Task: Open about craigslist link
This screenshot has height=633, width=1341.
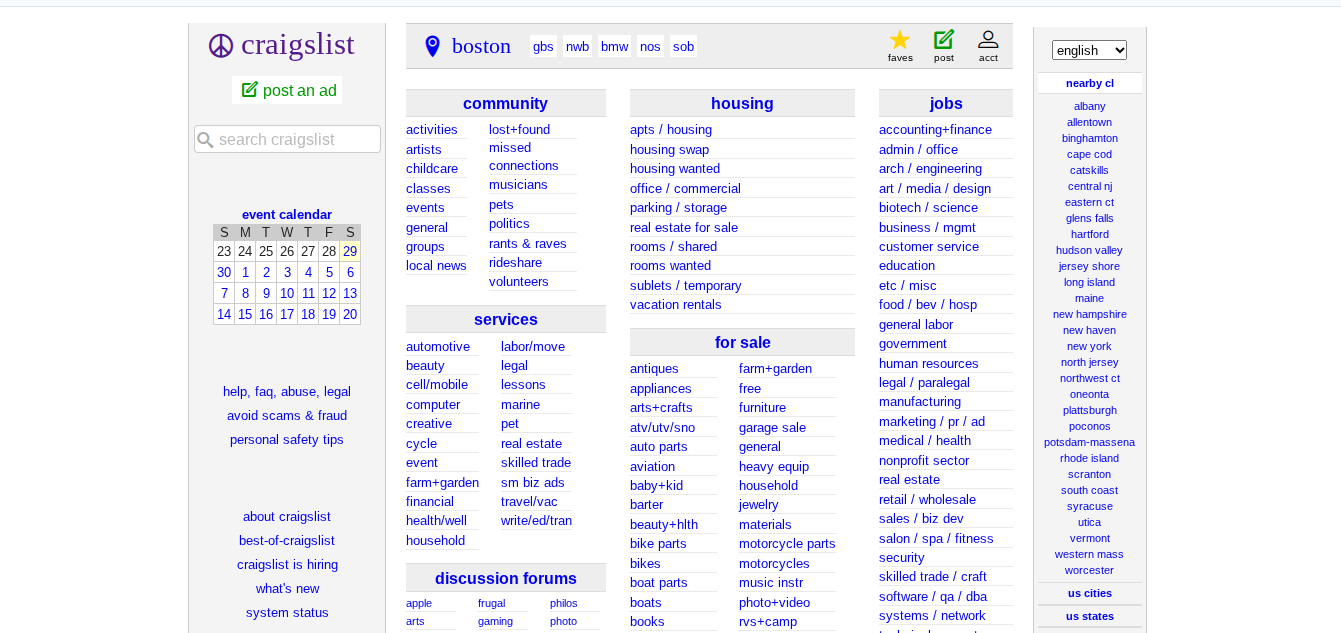Action: 287,516
